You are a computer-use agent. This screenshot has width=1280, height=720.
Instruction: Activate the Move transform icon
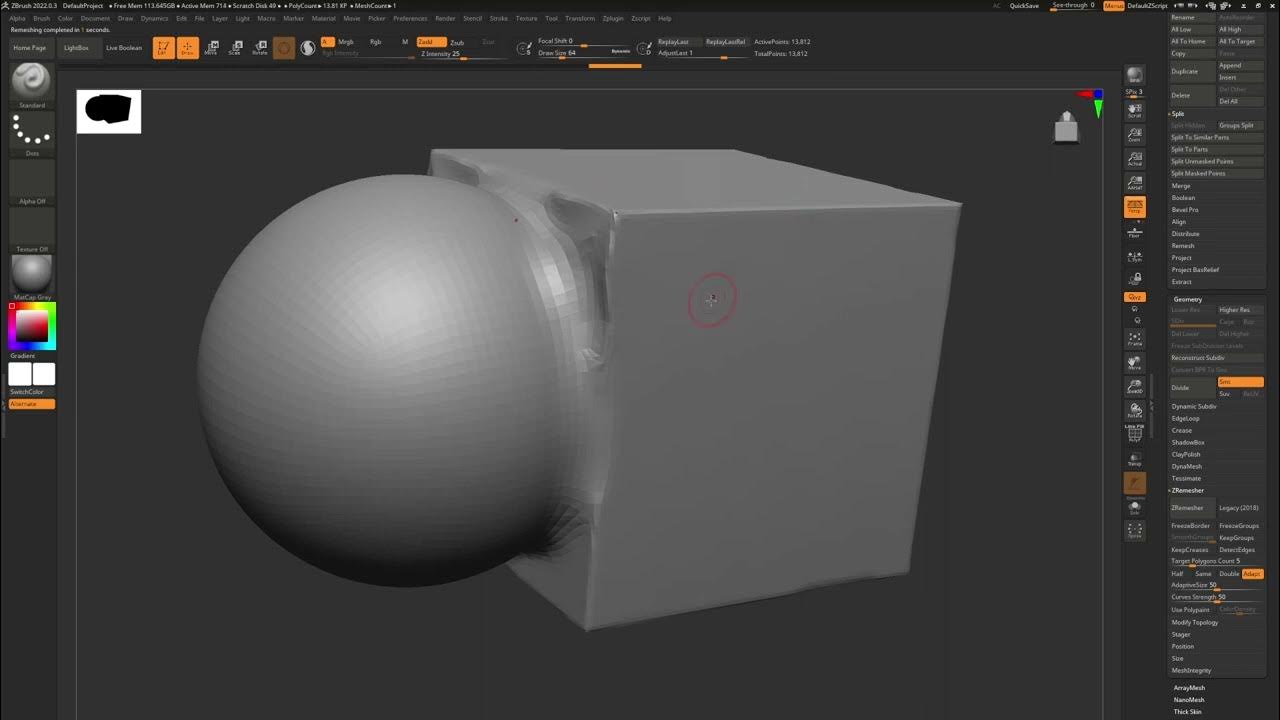click(211, 48)
